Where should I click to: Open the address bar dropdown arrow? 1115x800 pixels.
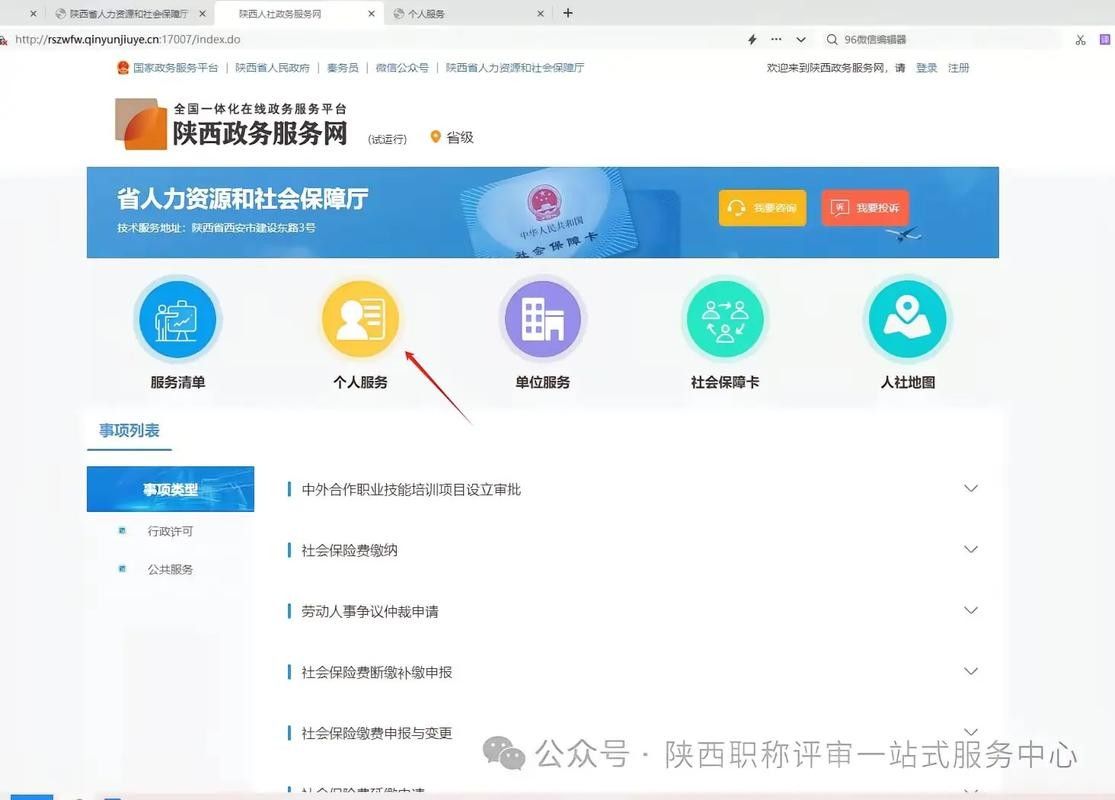coord(801,39)
